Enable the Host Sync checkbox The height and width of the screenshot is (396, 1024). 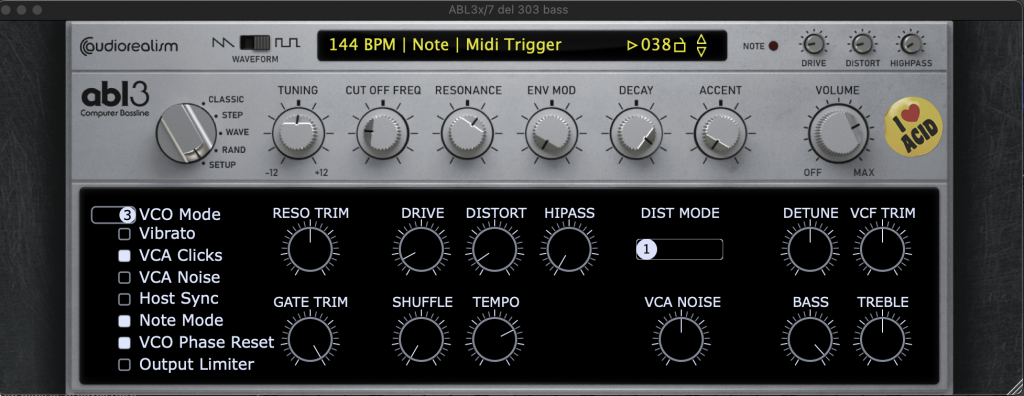pyautogui.click(x=124, y=299)
